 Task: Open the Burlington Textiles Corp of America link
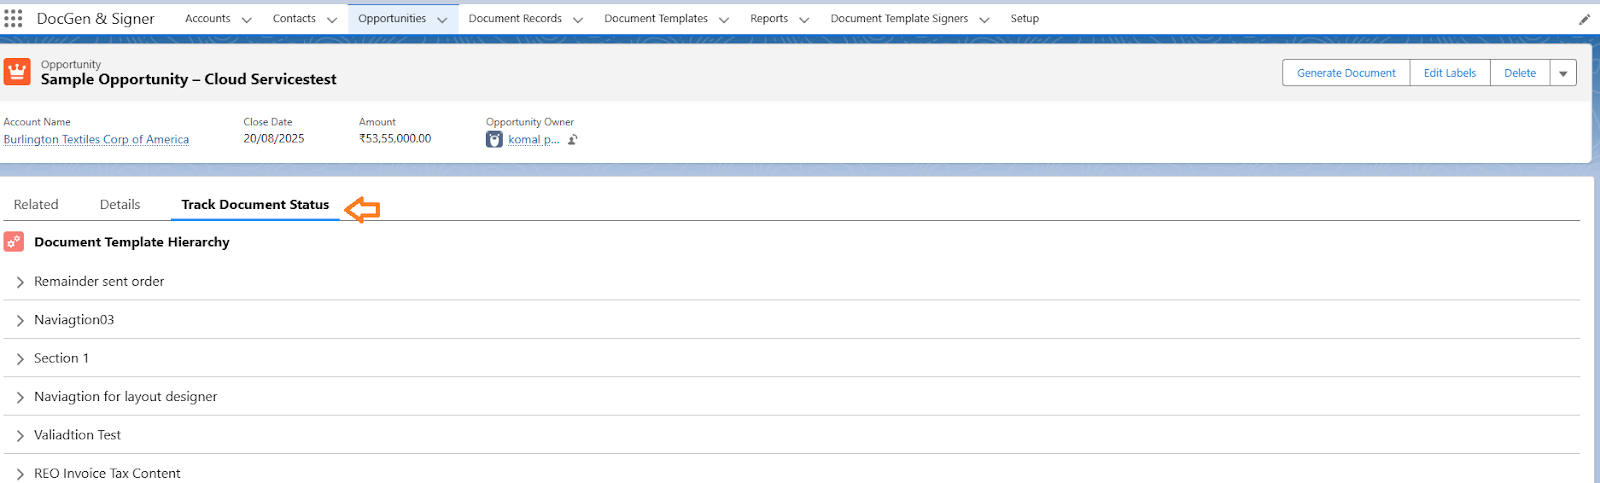click(96, 140)
